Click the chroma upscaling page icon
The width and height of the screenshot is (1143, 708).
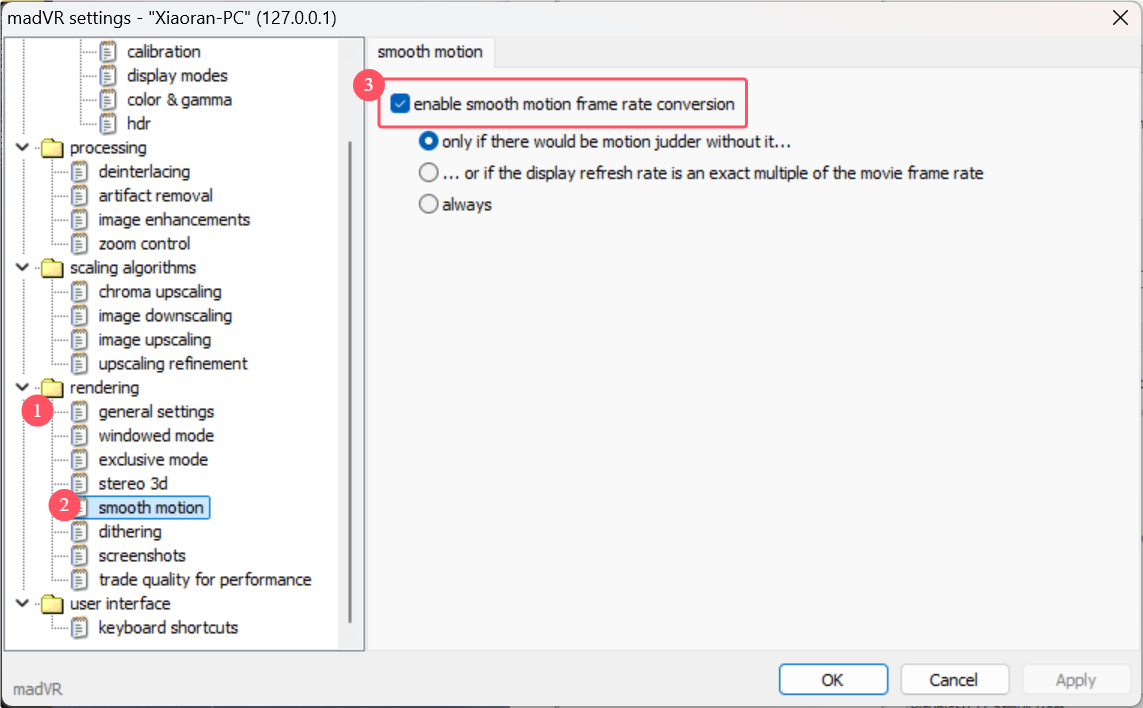coord(80,292)
